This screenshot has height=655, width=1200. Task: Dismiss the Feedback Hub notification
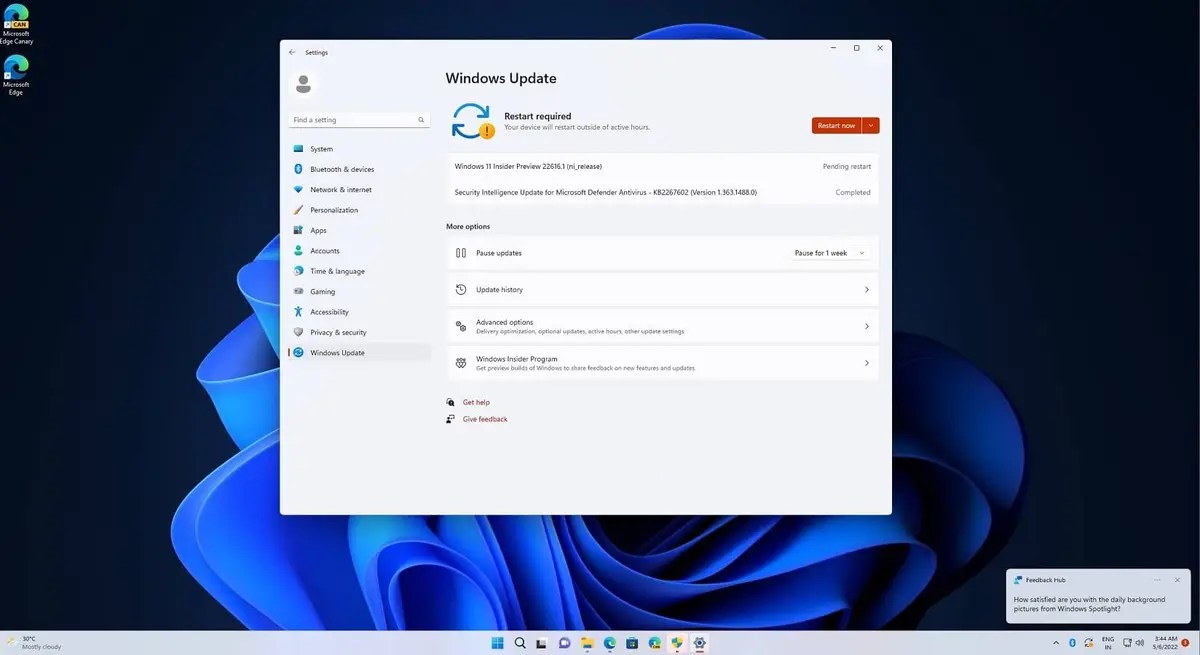(1176, 579)
